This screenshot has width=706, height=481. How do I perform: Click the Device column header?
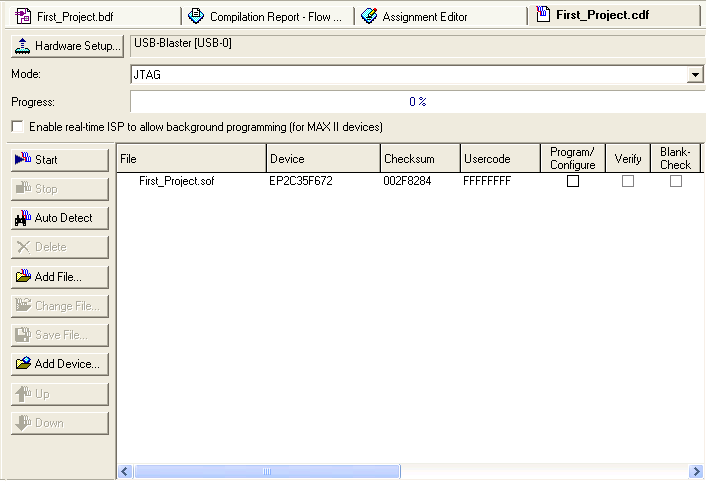[x=322, y=159]
